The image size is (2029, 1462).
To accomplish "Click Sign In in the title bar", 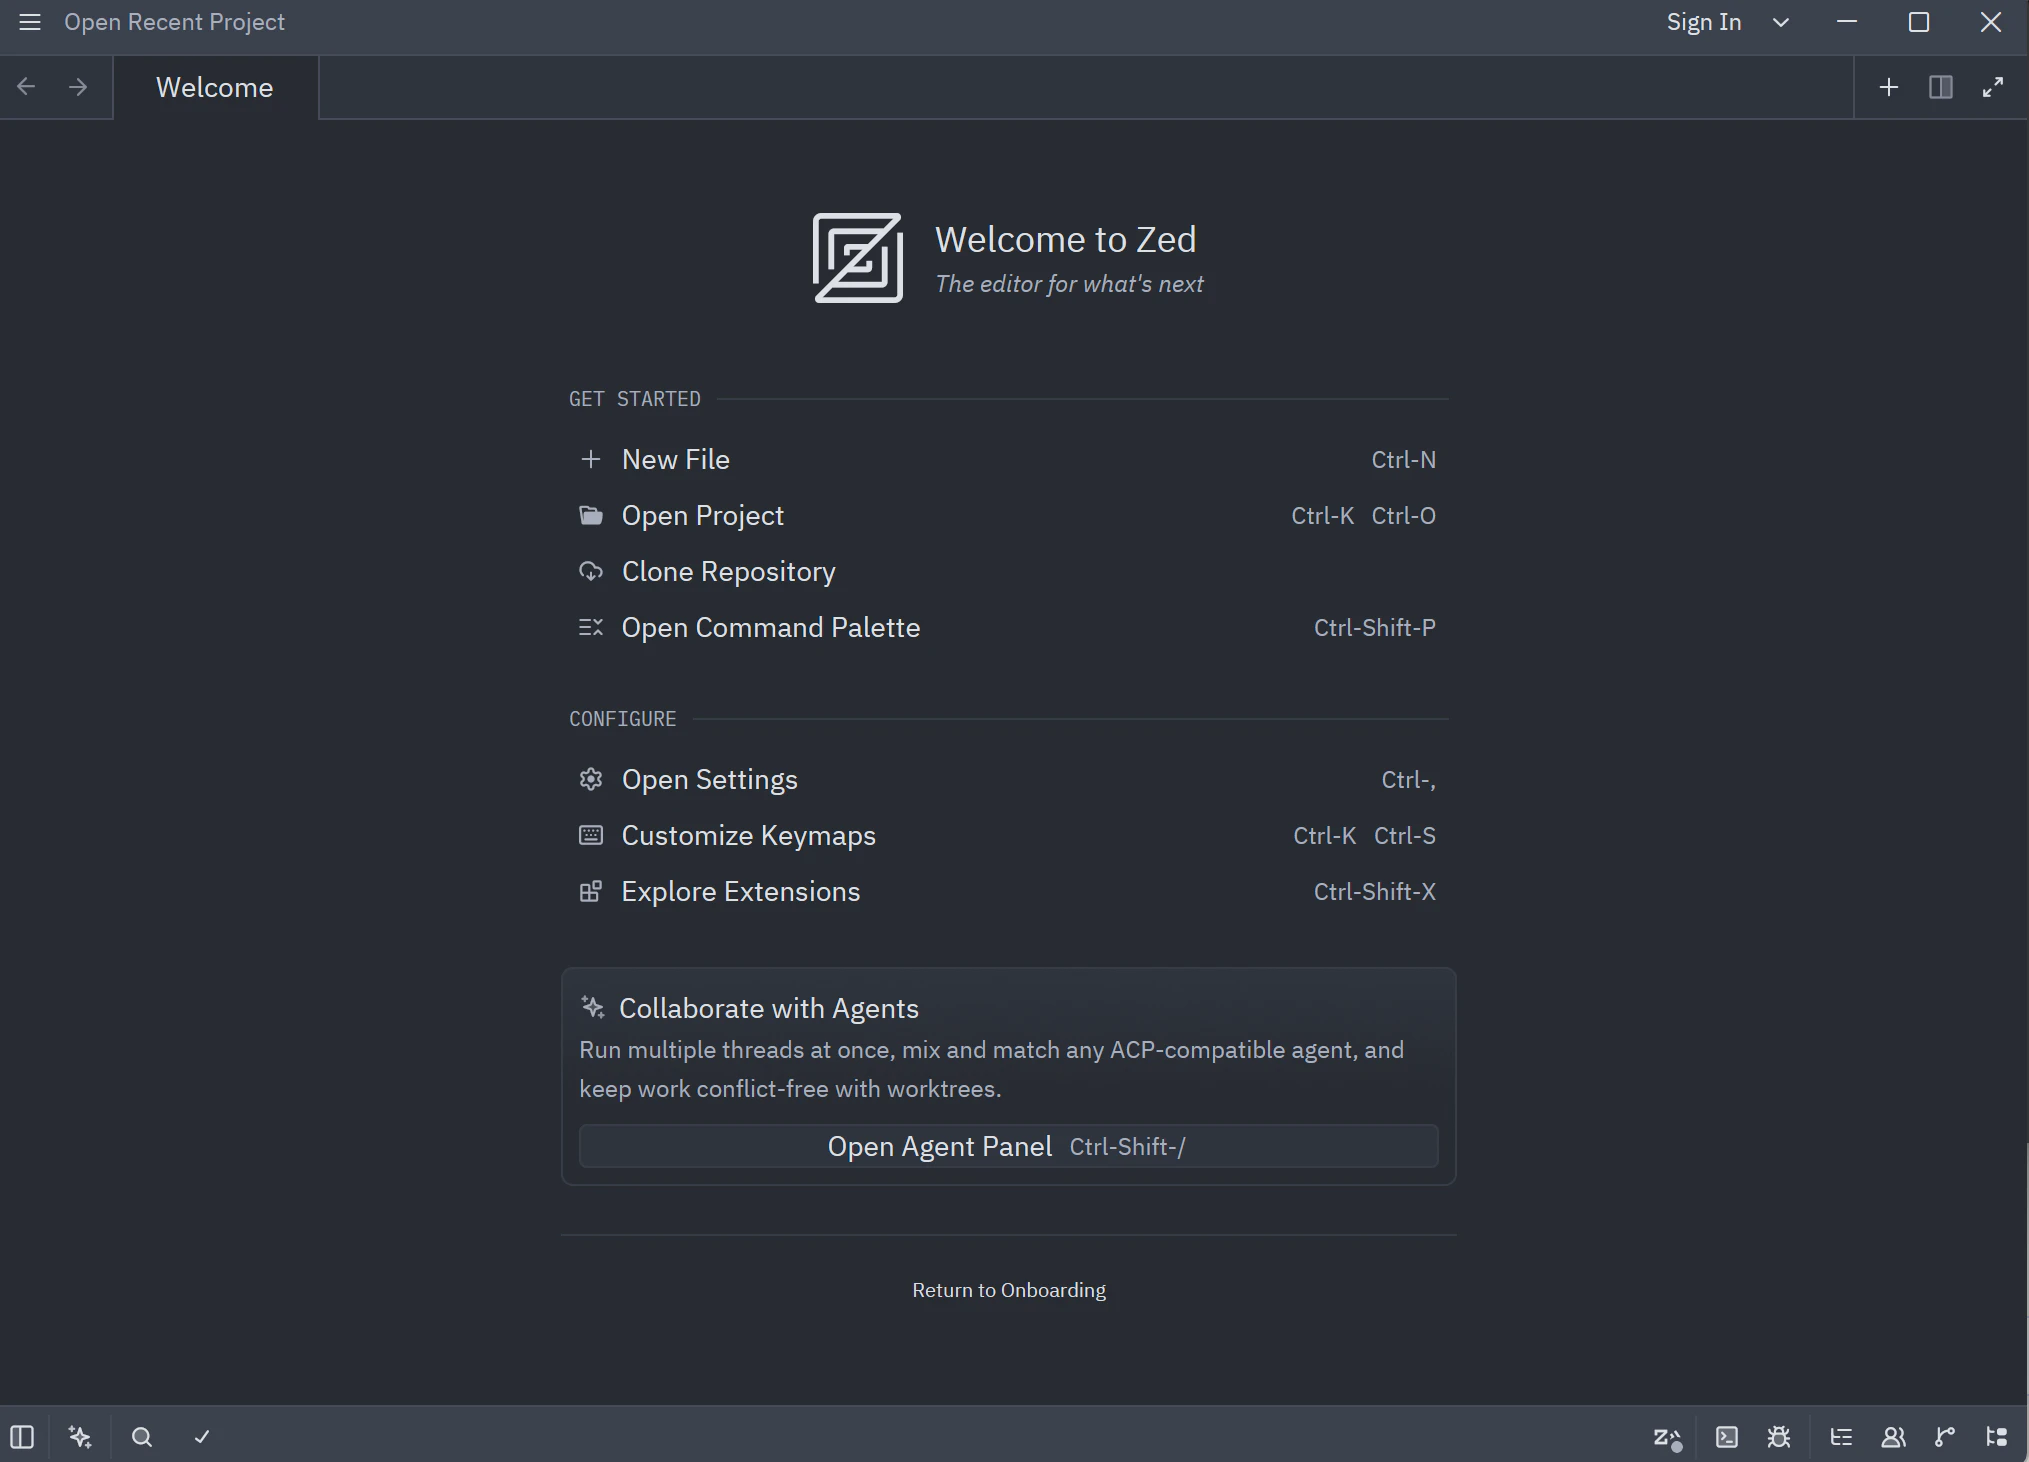I will [1704, 22].
